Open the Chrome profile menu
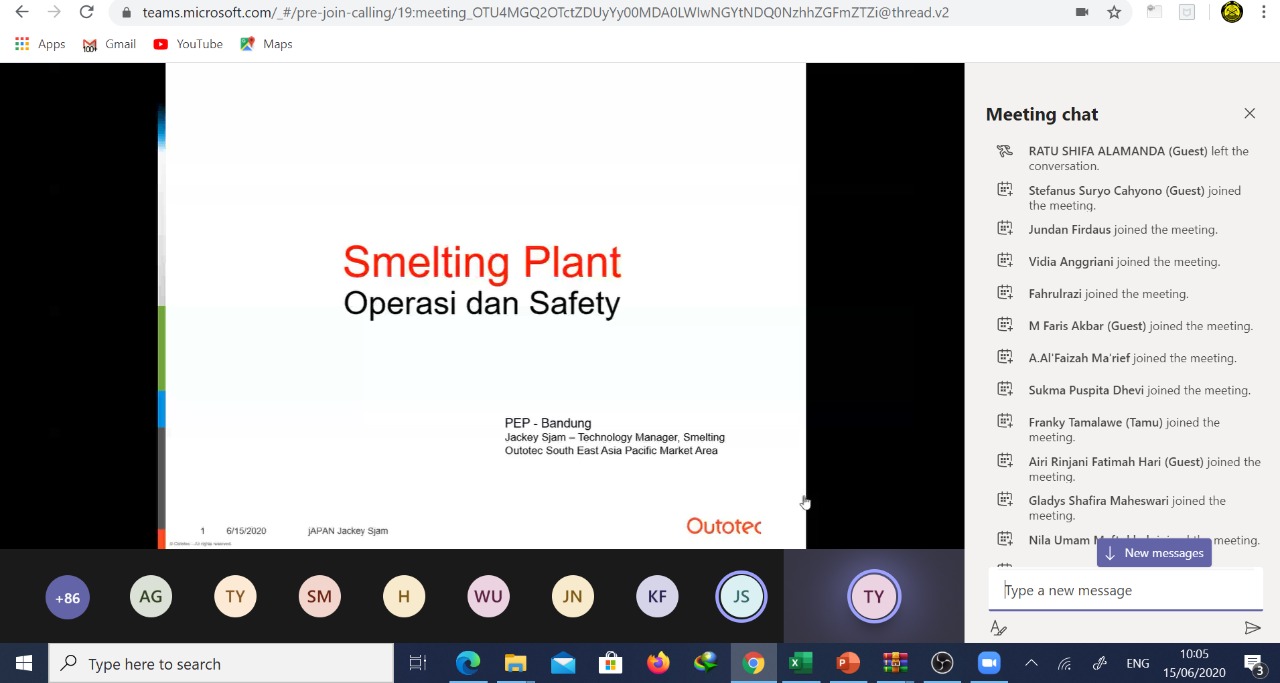The image size is (1280, 683). point(1231,12)
